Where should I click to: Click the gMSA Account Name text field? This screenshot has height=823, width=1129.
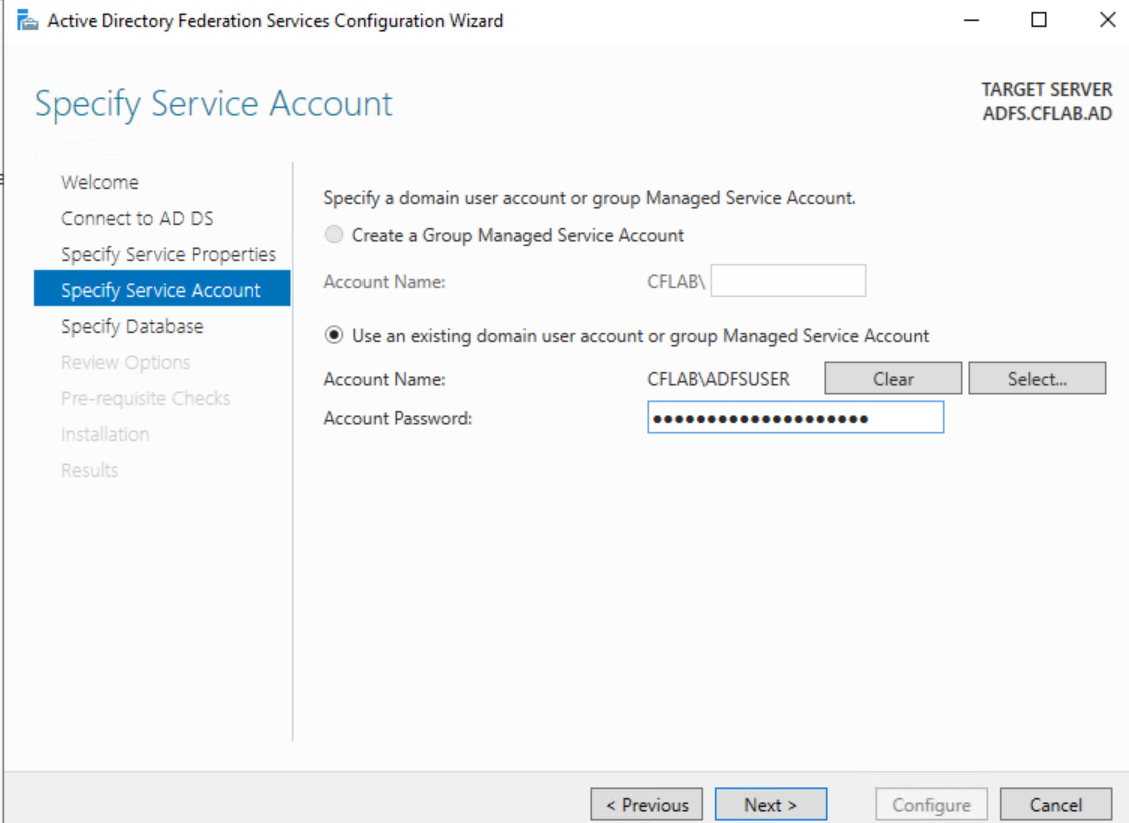(788, 282)
